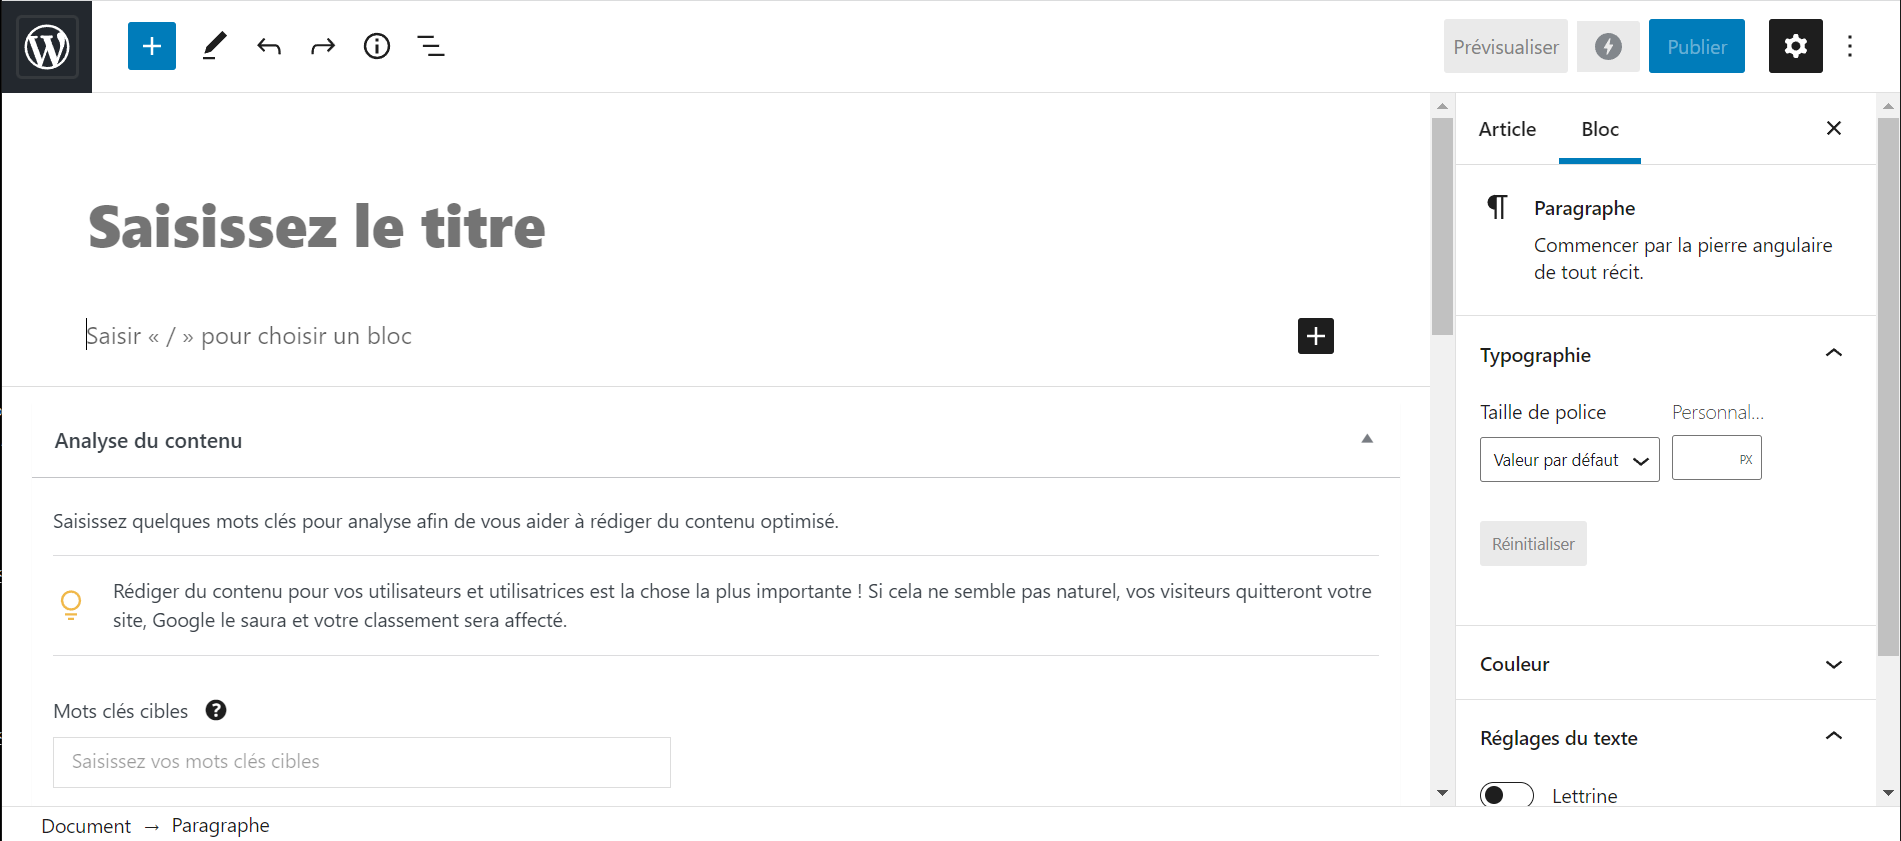Switch to the Article tab
The image size is (1901, 841).
(1508, 129)
